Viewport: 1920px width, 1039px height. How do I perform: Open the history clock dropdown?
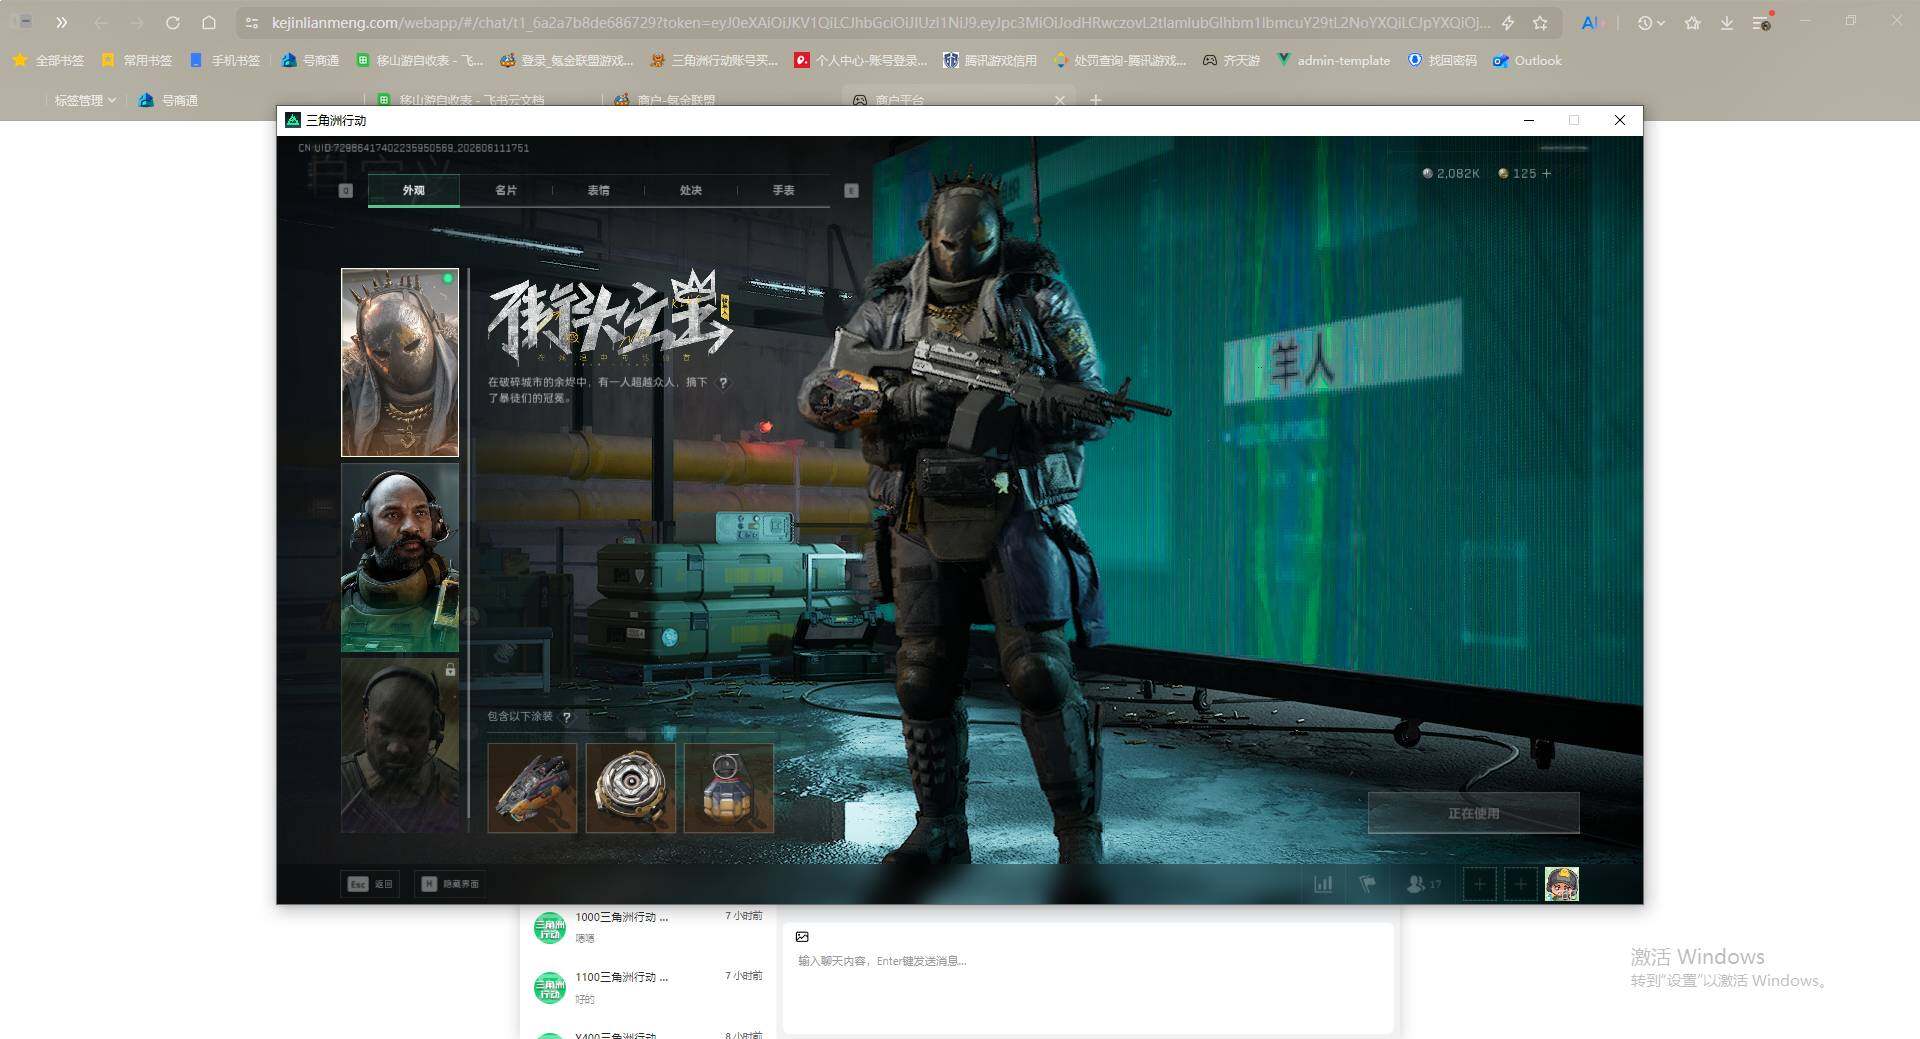(x=1651, y=22)
